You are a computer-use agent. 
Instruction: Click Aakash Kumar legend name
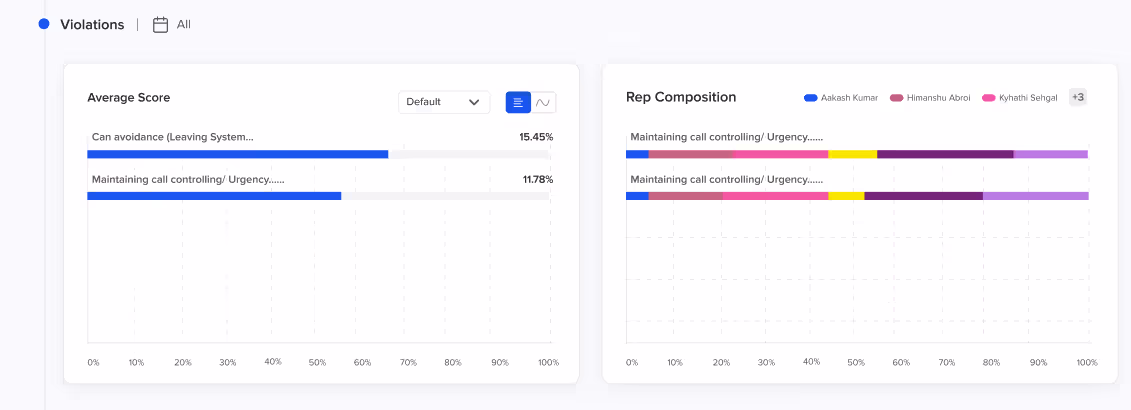pos(850,97)
